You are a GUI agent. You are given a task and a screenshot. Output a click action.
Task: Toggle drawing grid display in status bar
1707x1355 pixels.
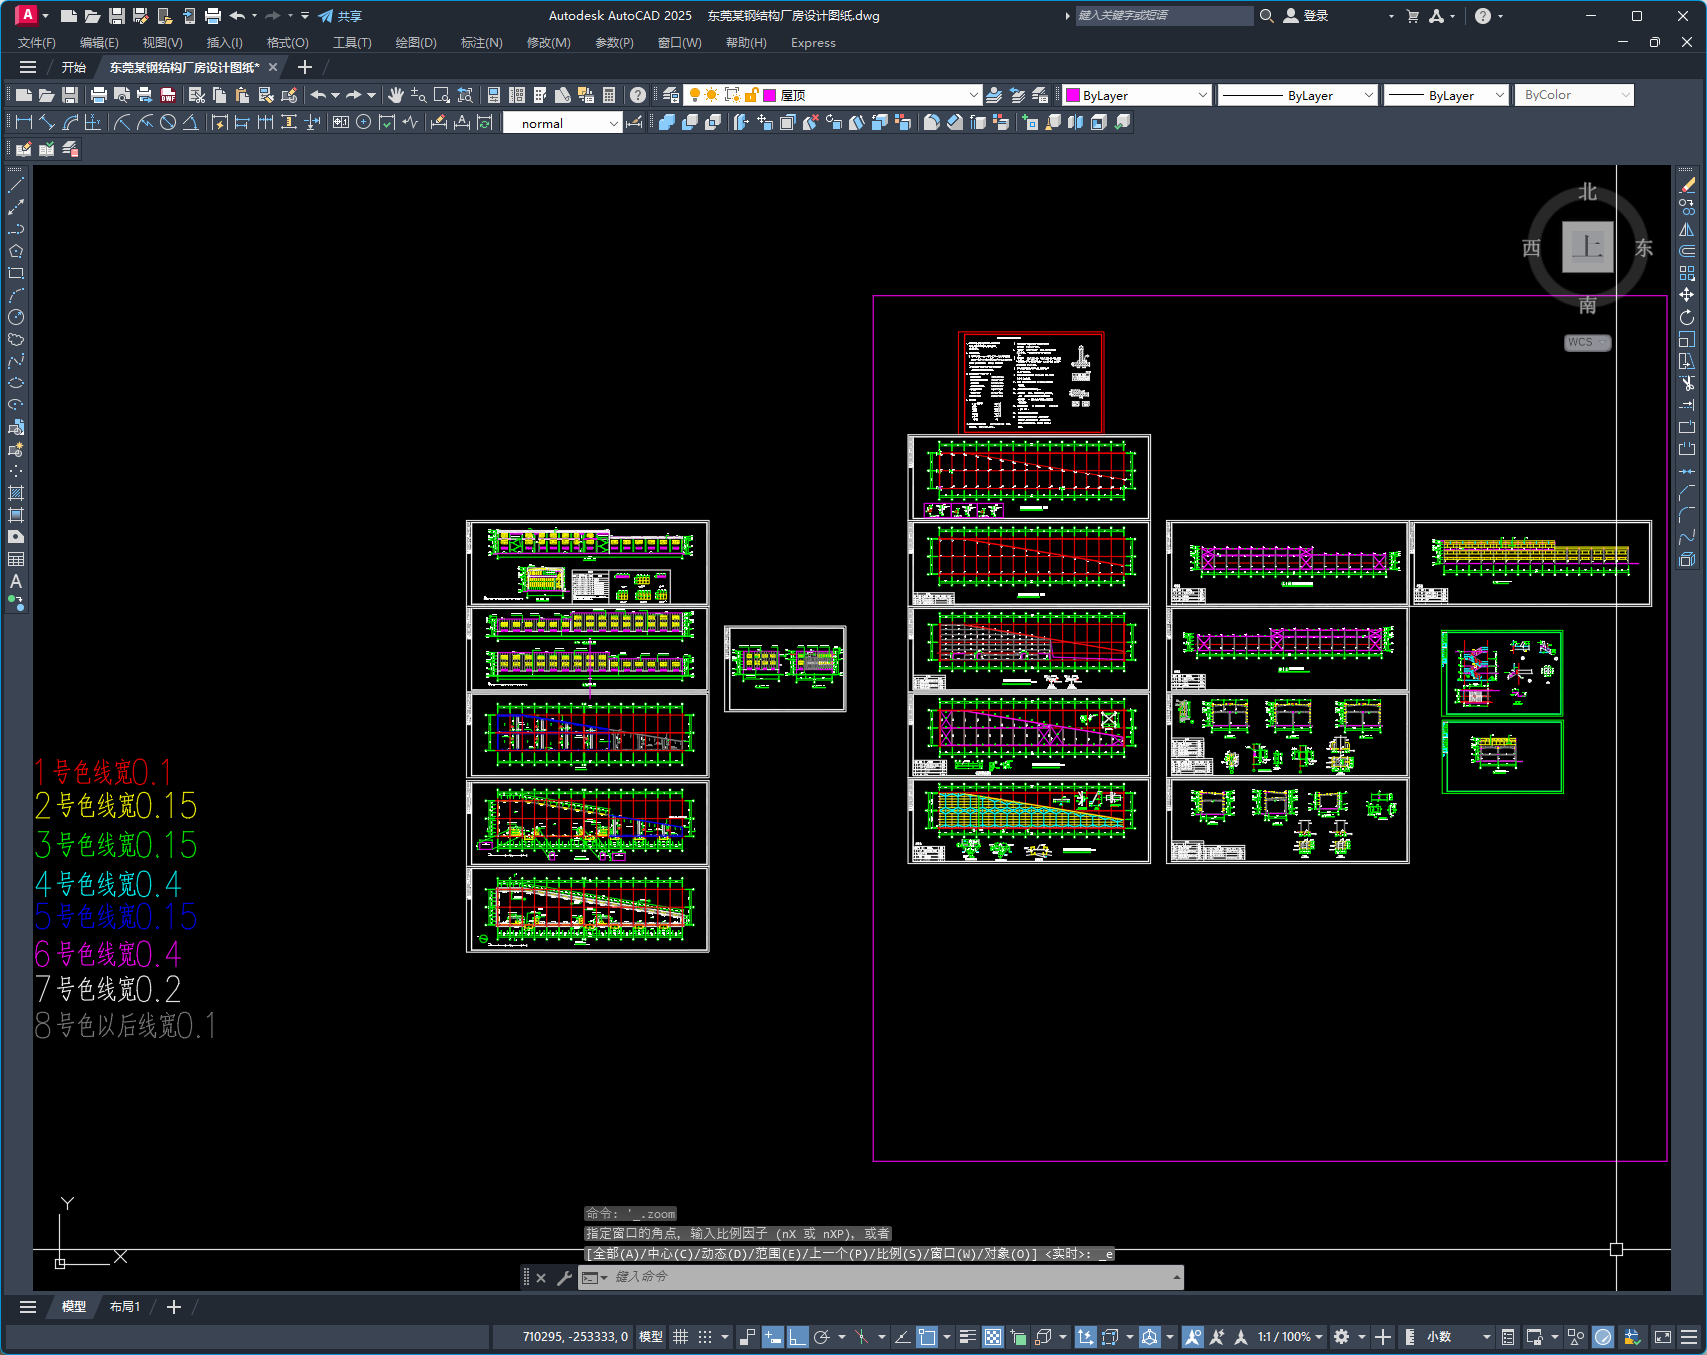click(x=681, y=1337)
